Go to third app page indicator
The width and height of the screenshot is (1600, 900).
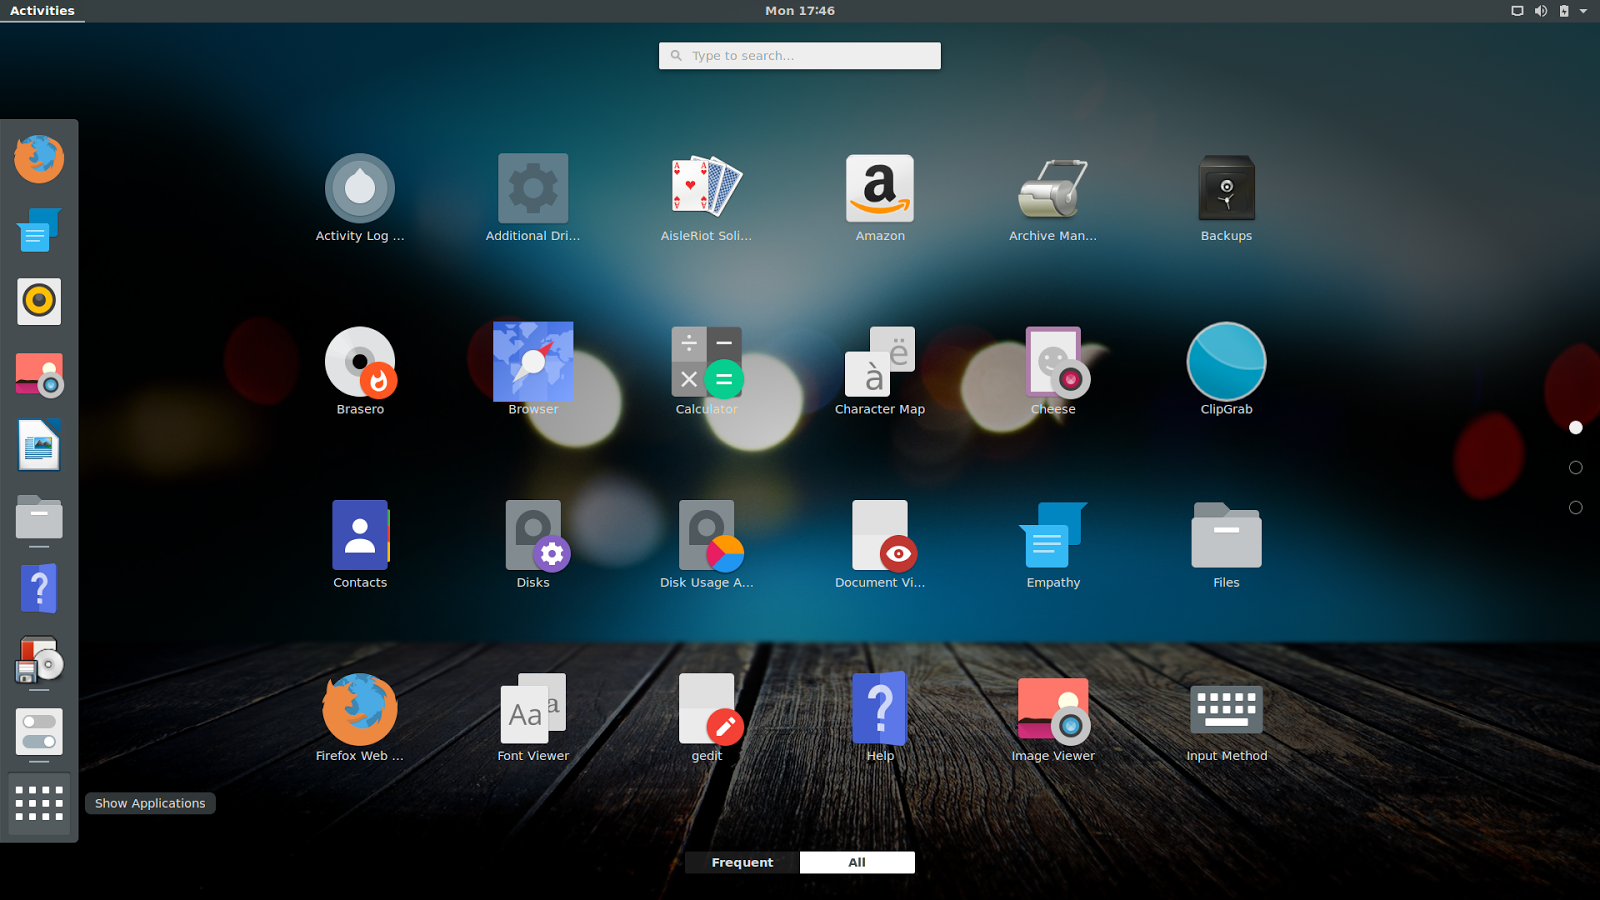point(1576,508)
